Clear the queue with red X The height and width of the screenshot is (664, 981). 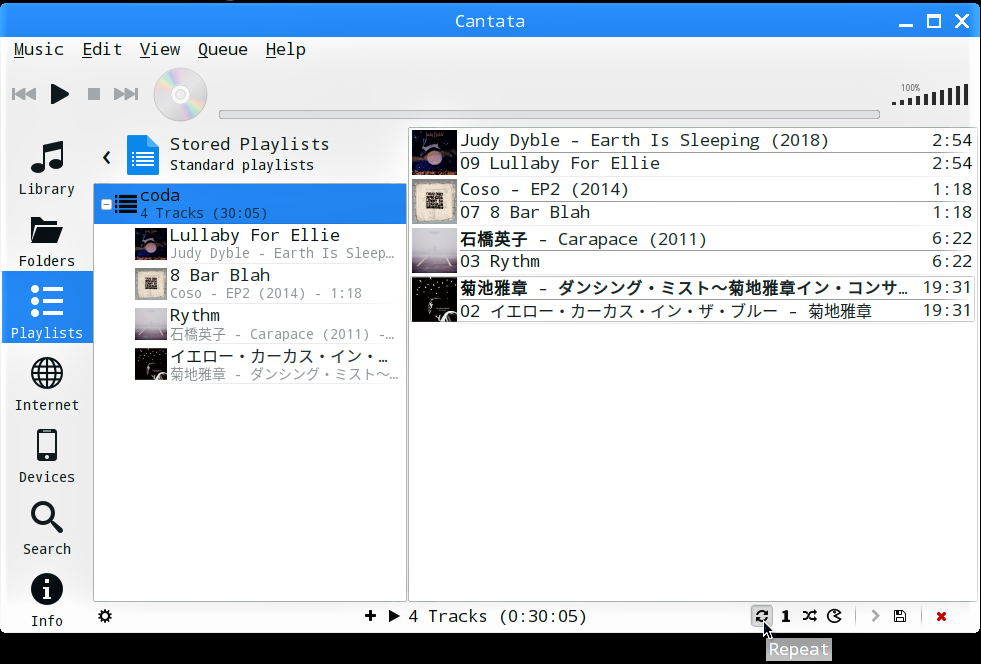point(941,616)
